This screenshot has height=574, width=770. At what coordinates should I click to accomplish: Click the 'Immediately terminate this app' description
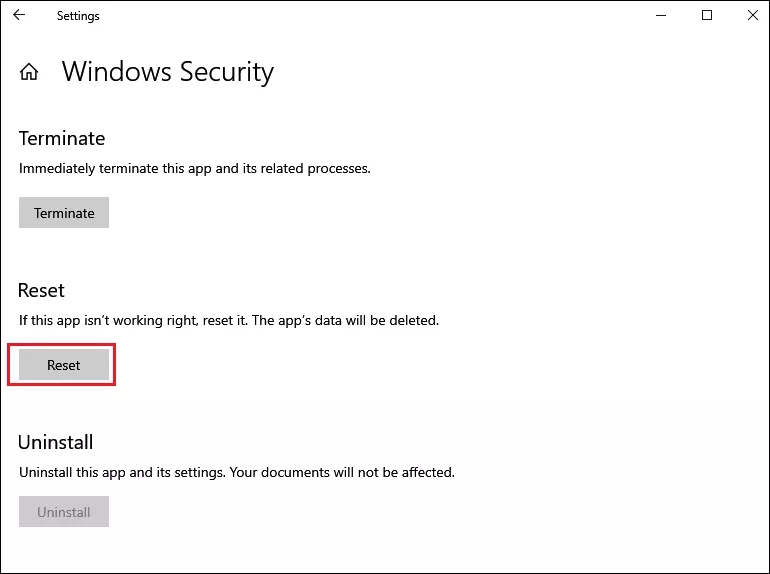coord(194,168)
